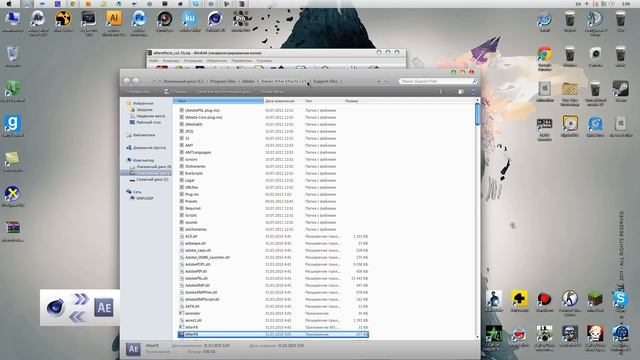Toggle the preview pane button in Explorer

(461, 92)
